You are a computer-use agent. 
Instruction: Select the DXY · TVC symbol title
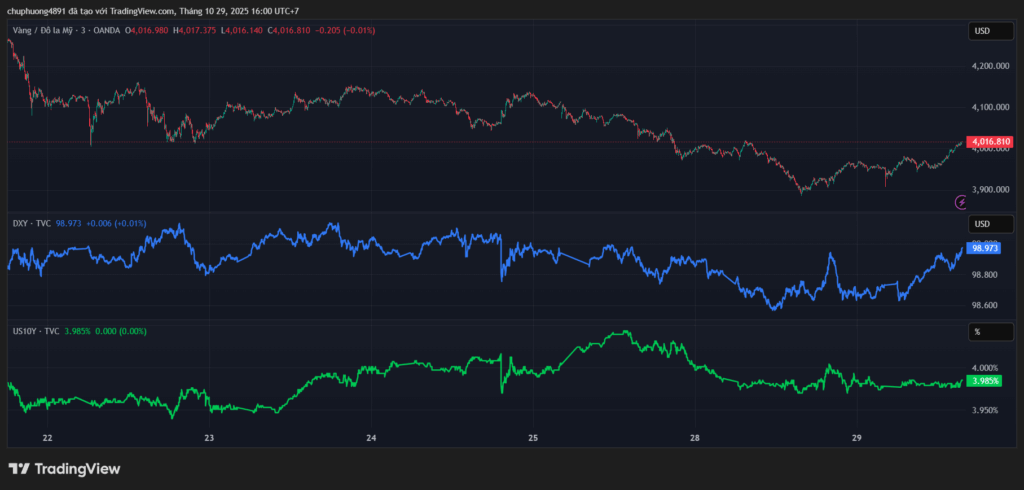[x=31, y=223]
